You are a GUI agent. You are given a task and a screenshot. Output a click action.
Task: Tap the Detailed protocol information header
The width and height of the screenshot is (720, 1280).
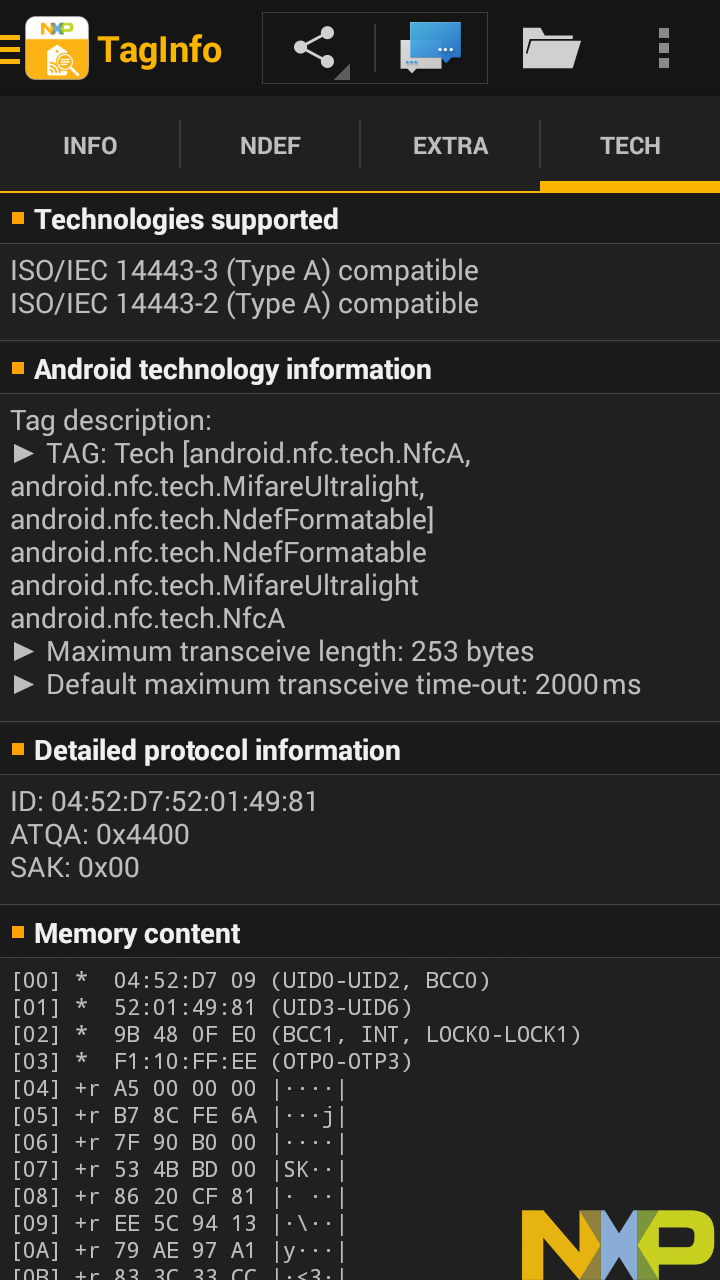click(217, 750)
